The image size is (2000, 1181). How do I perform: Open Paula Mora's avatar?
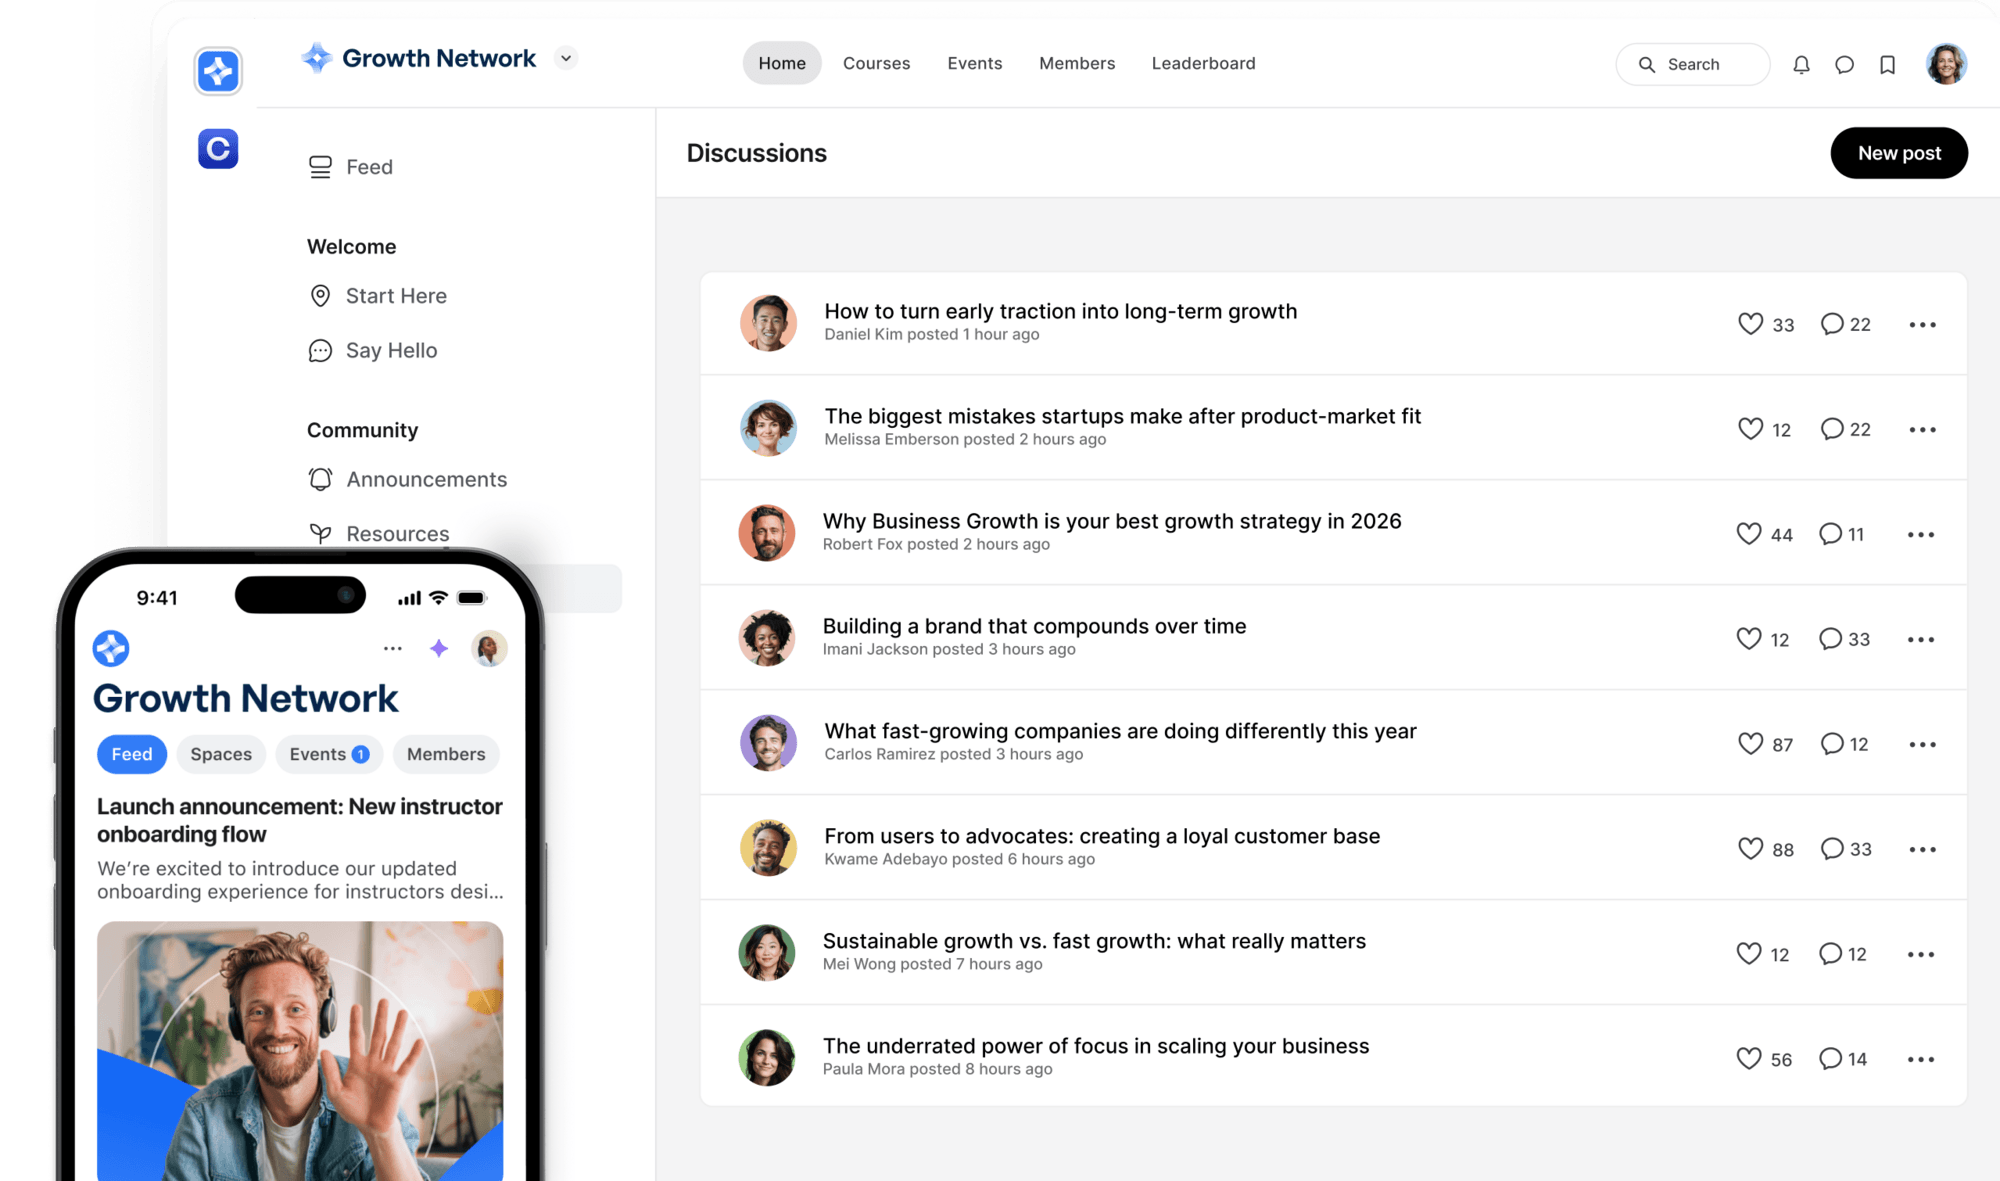[x=766, y=1058]
